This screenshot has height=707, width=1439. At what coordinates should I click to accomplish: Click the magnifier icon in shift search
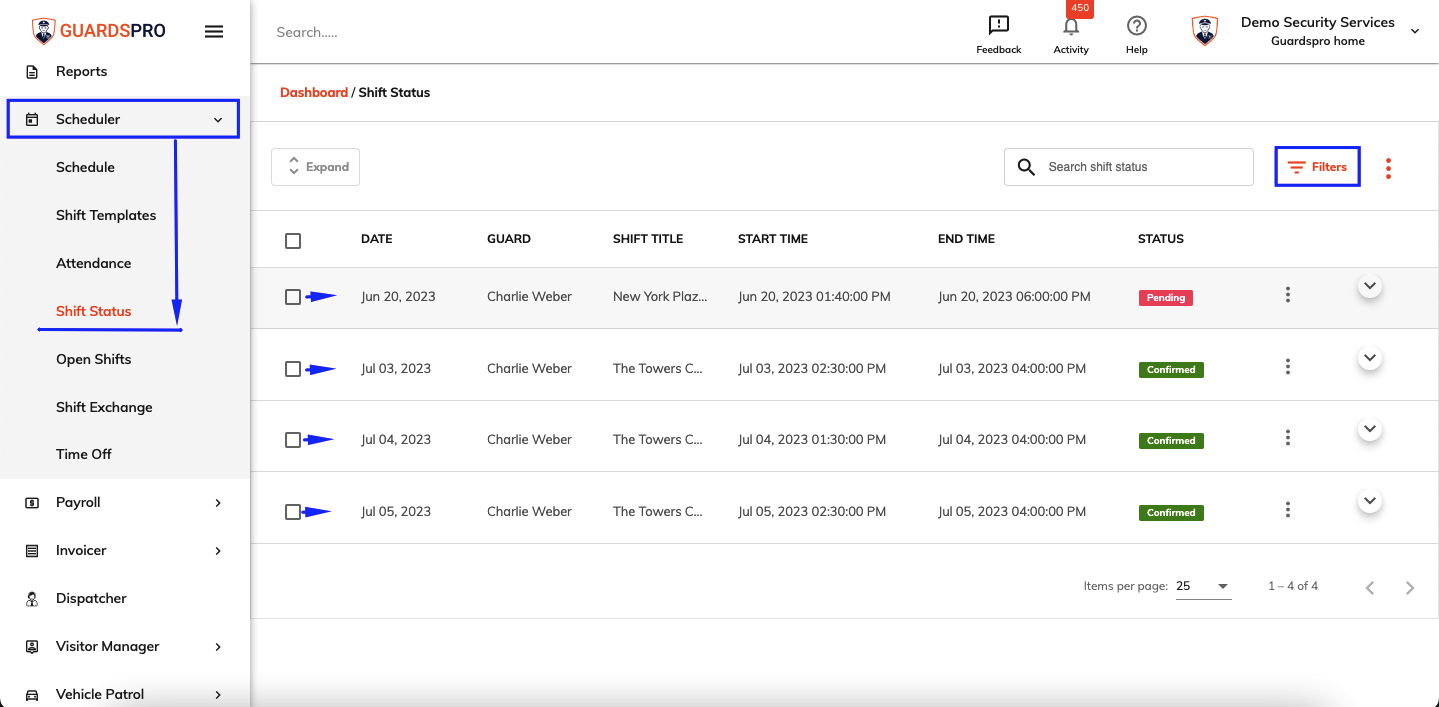pos(1026,167)
